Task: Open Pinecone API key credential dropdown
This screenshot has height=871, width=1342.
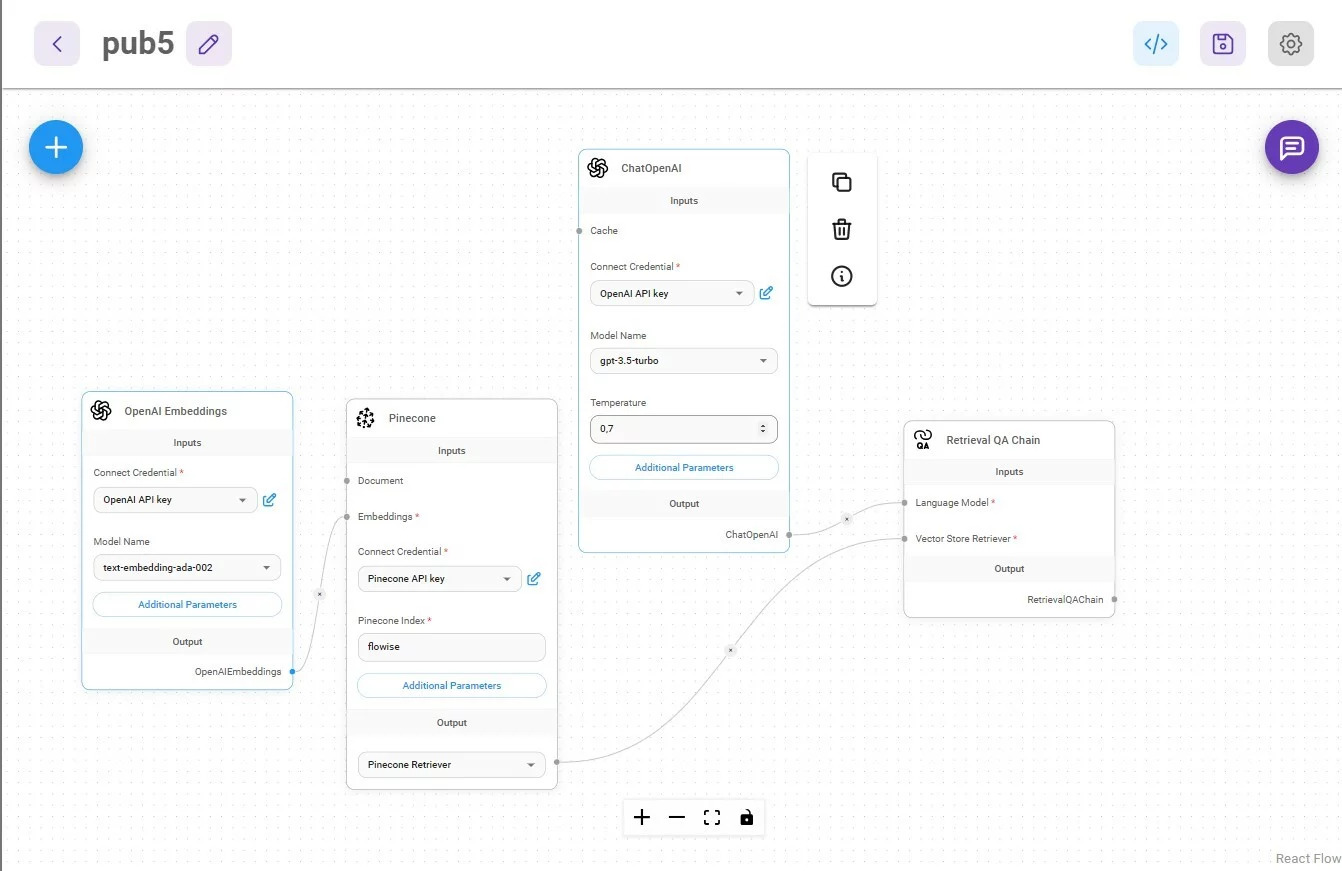Action: pyautogui.click(x=440, y=579)
